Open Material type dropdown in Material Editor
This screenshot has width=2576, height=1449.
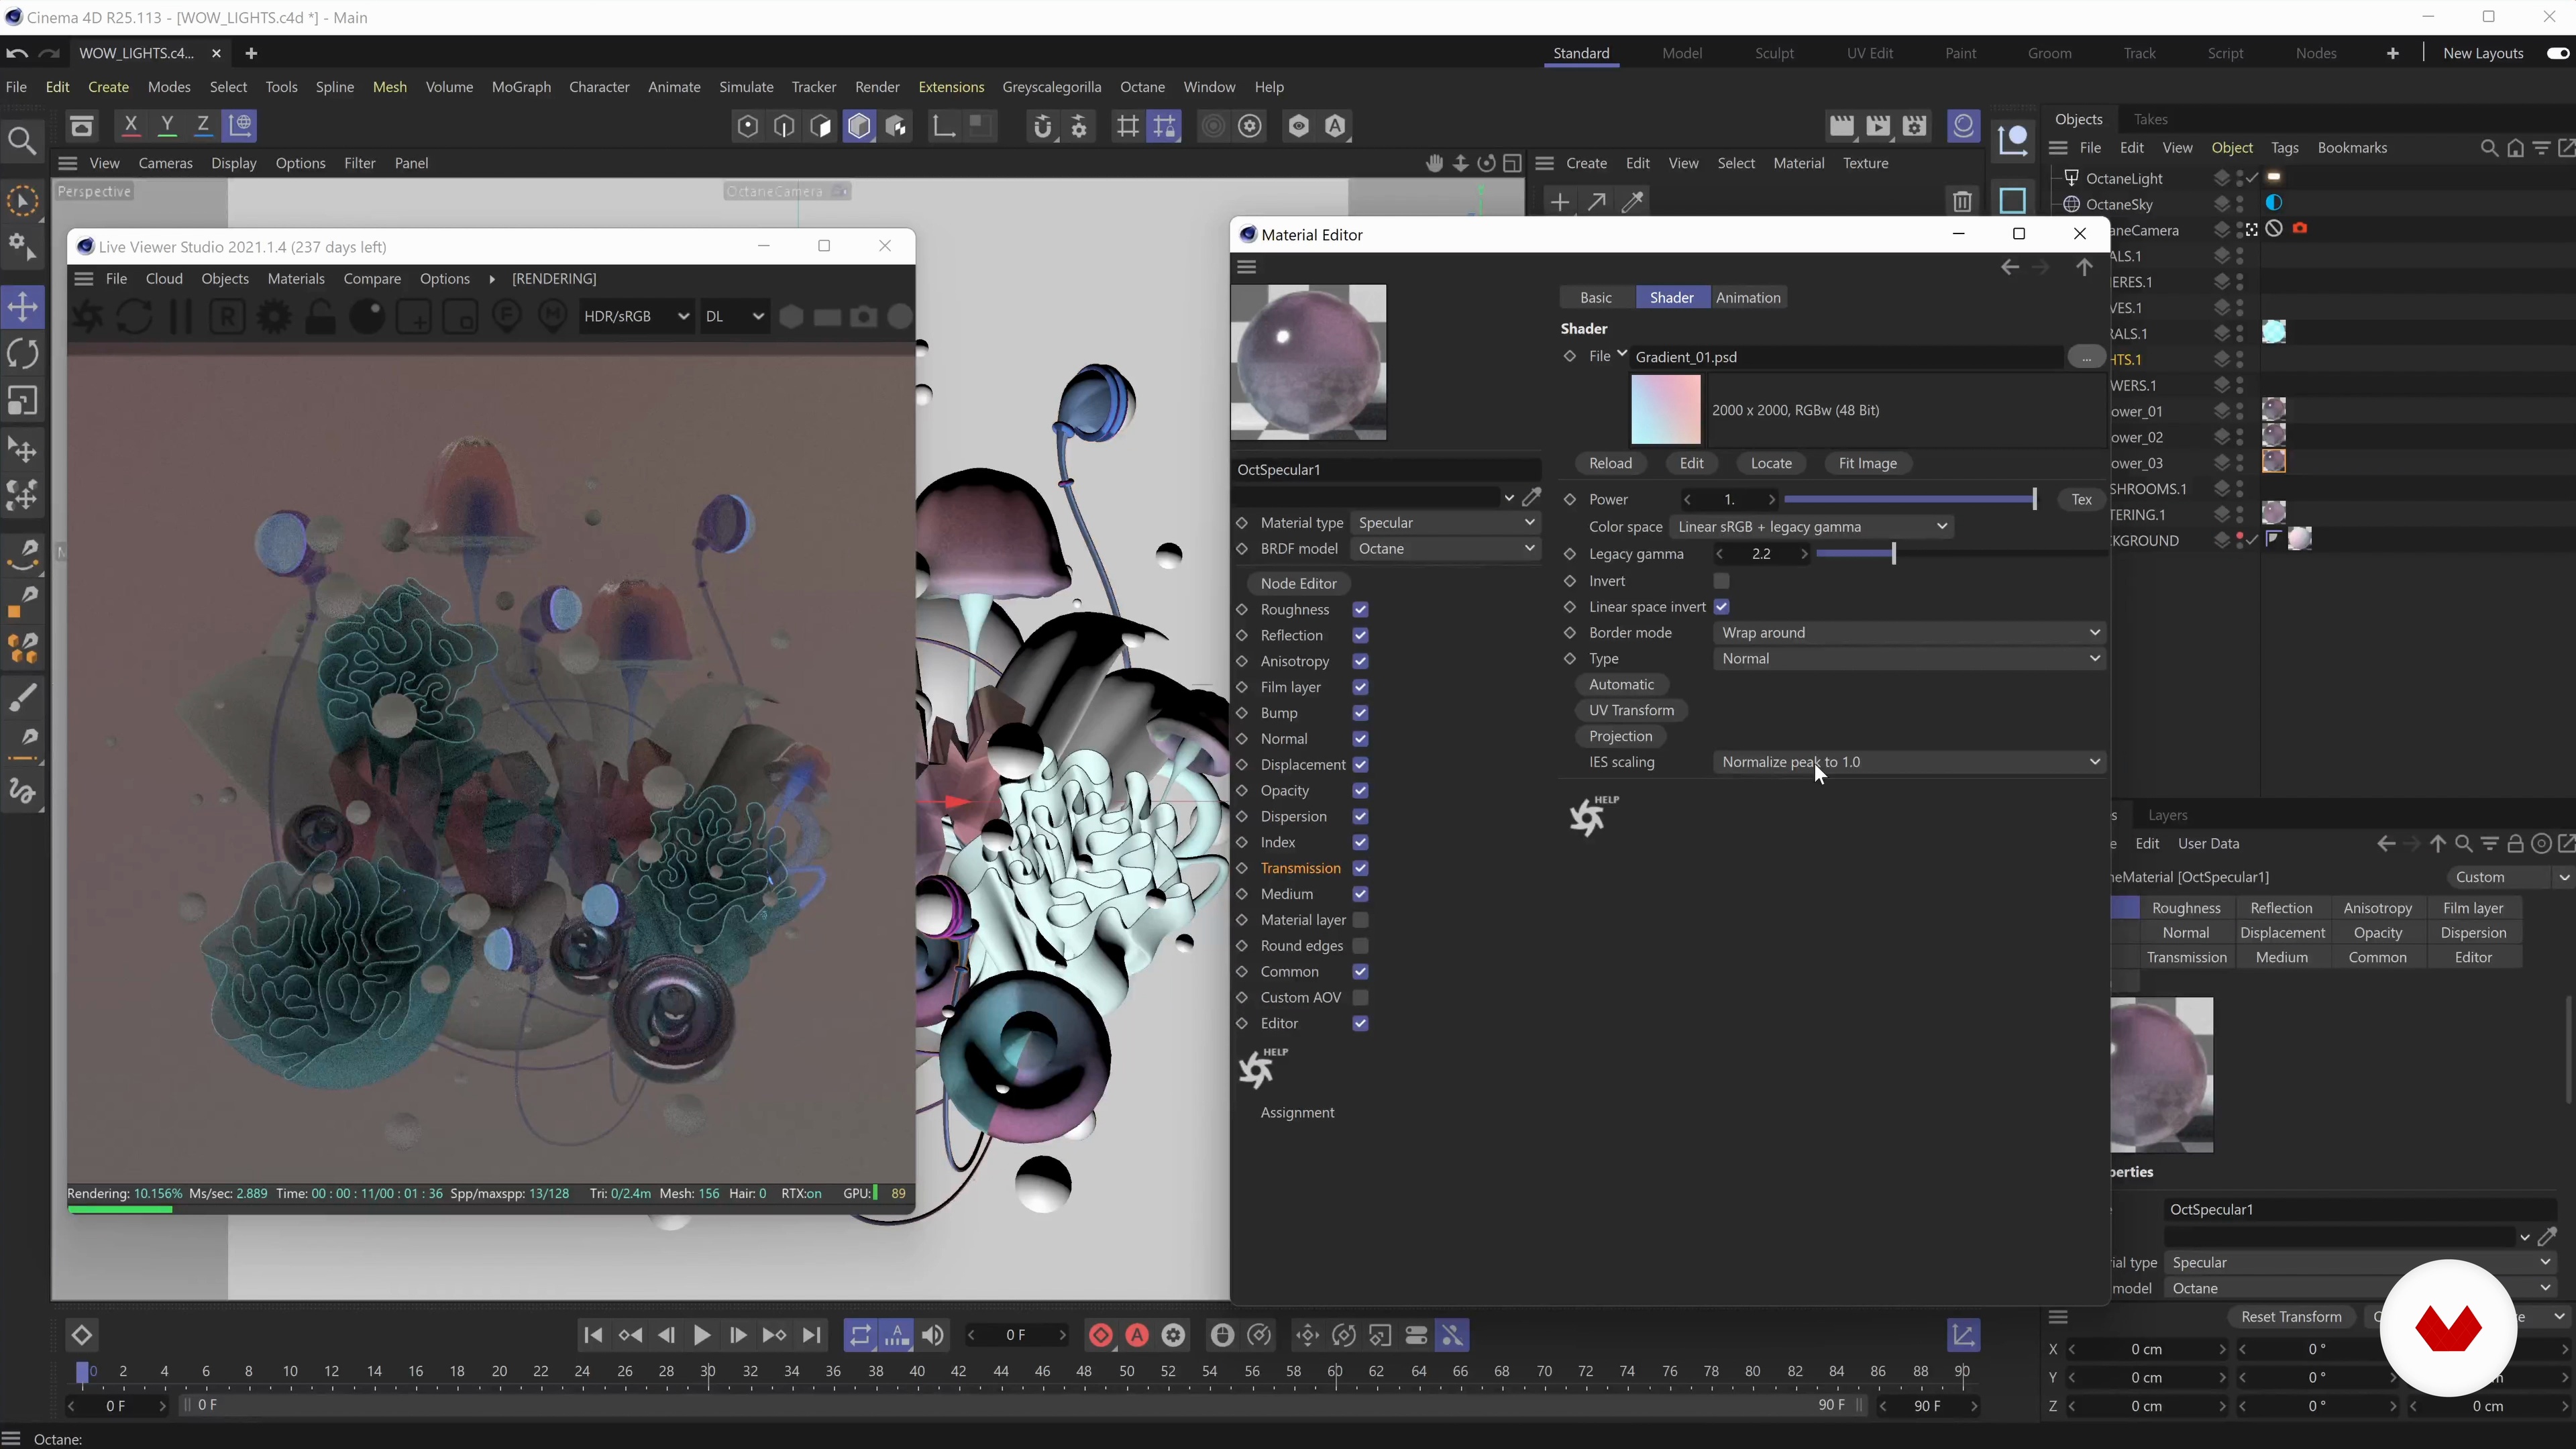[1445, 523]
